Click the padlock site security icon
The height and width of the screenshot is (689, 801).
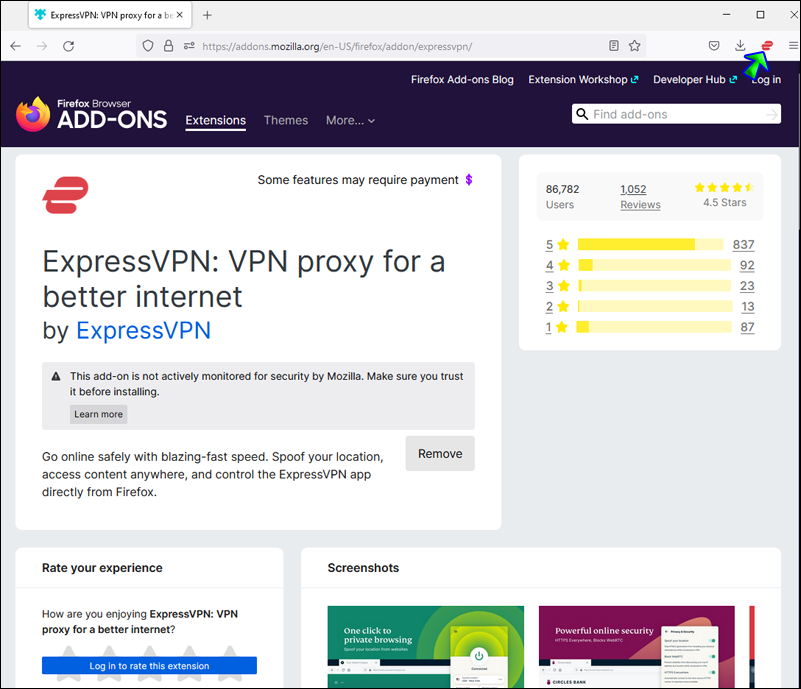click(168, 46)
